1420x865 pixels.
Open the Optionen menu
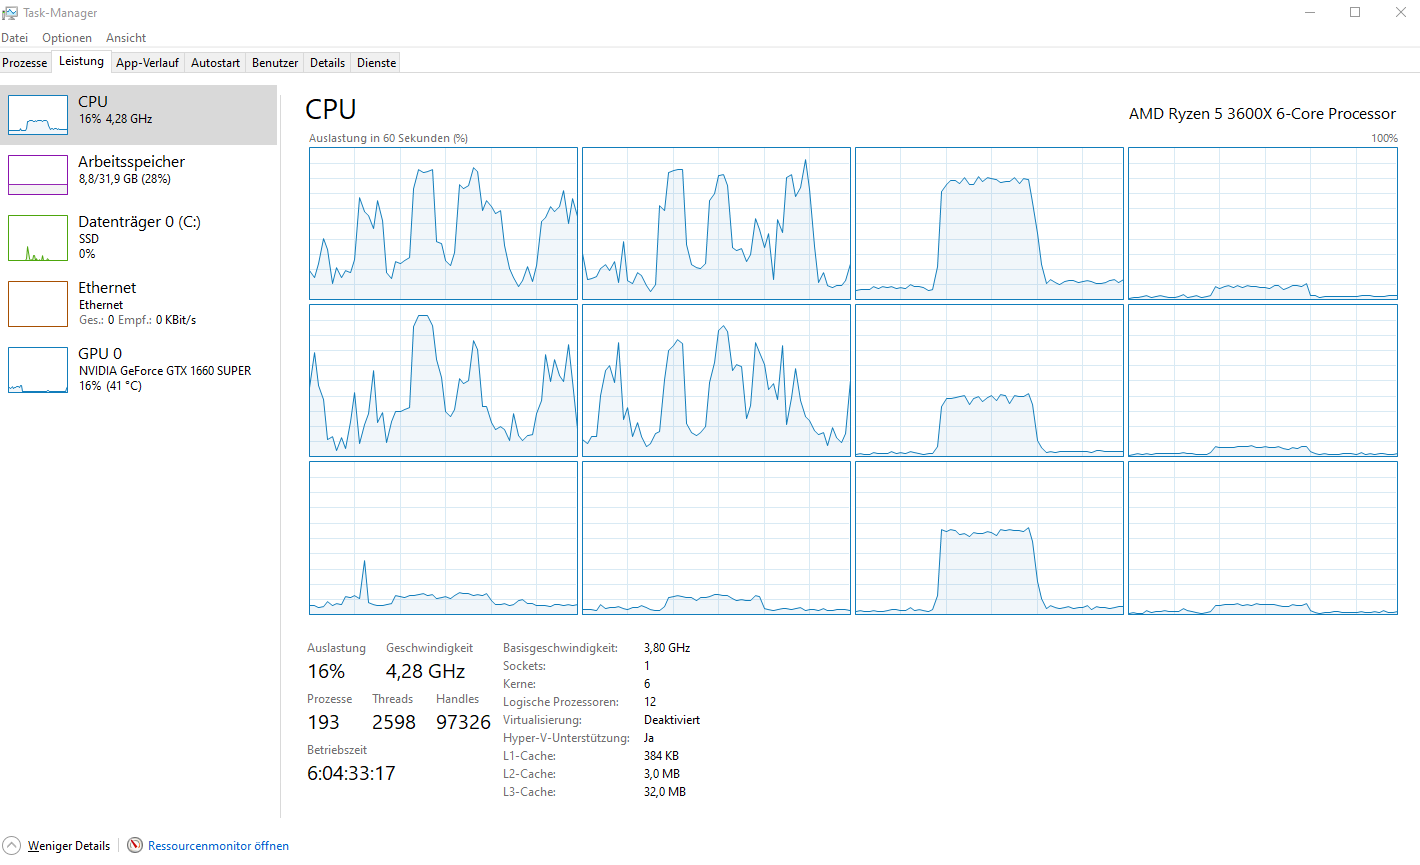[x=67, y=38]
